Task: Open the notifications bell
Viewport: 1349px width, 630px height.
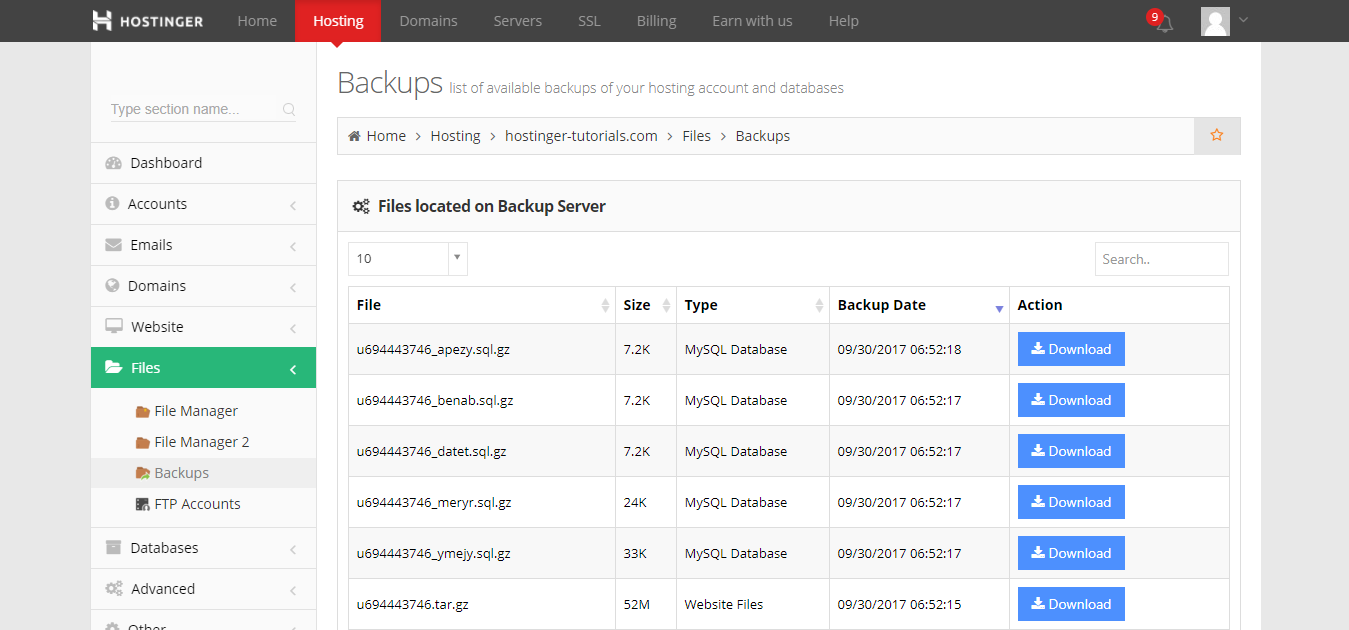Action: [1164, 23]
